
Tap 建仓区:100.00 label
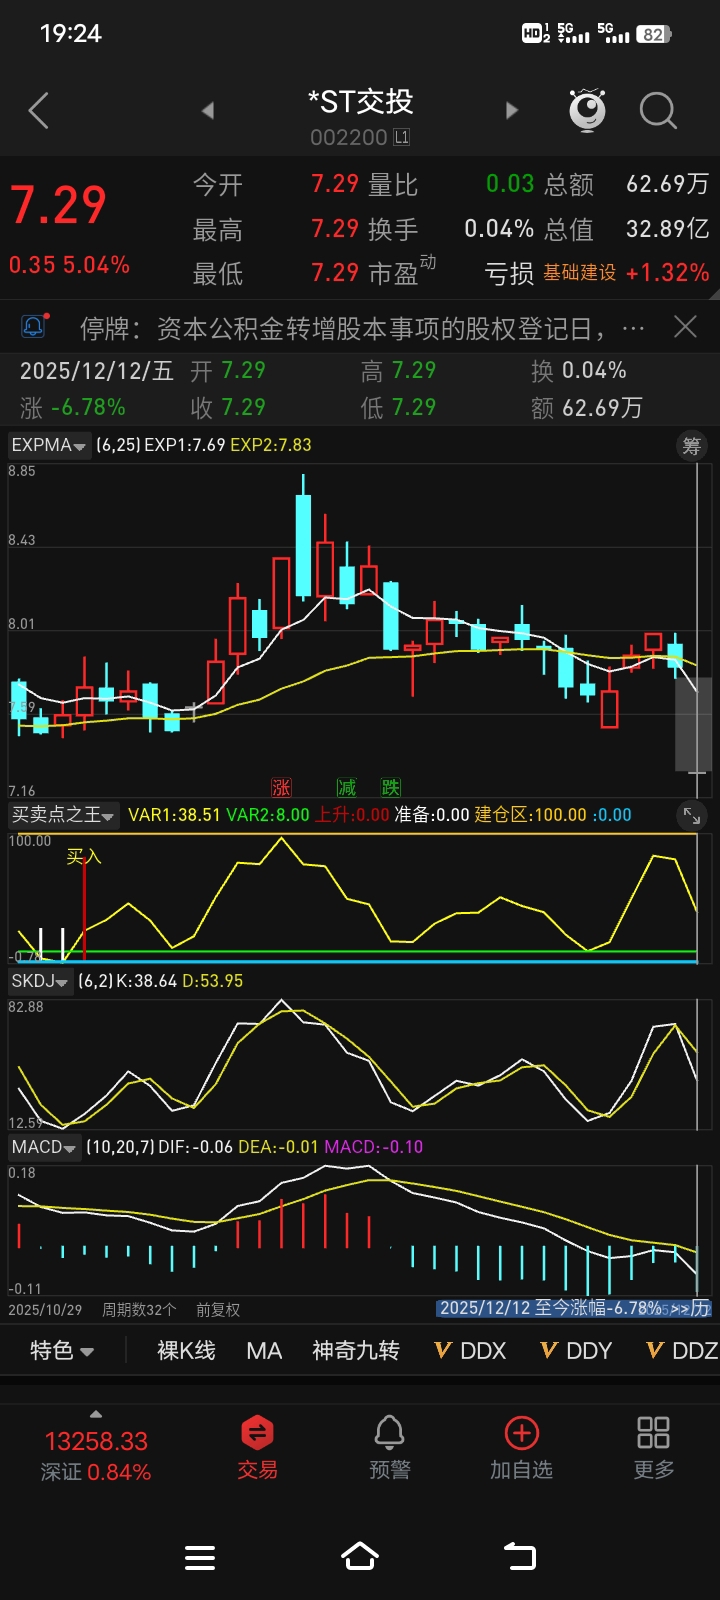point(530,815)
